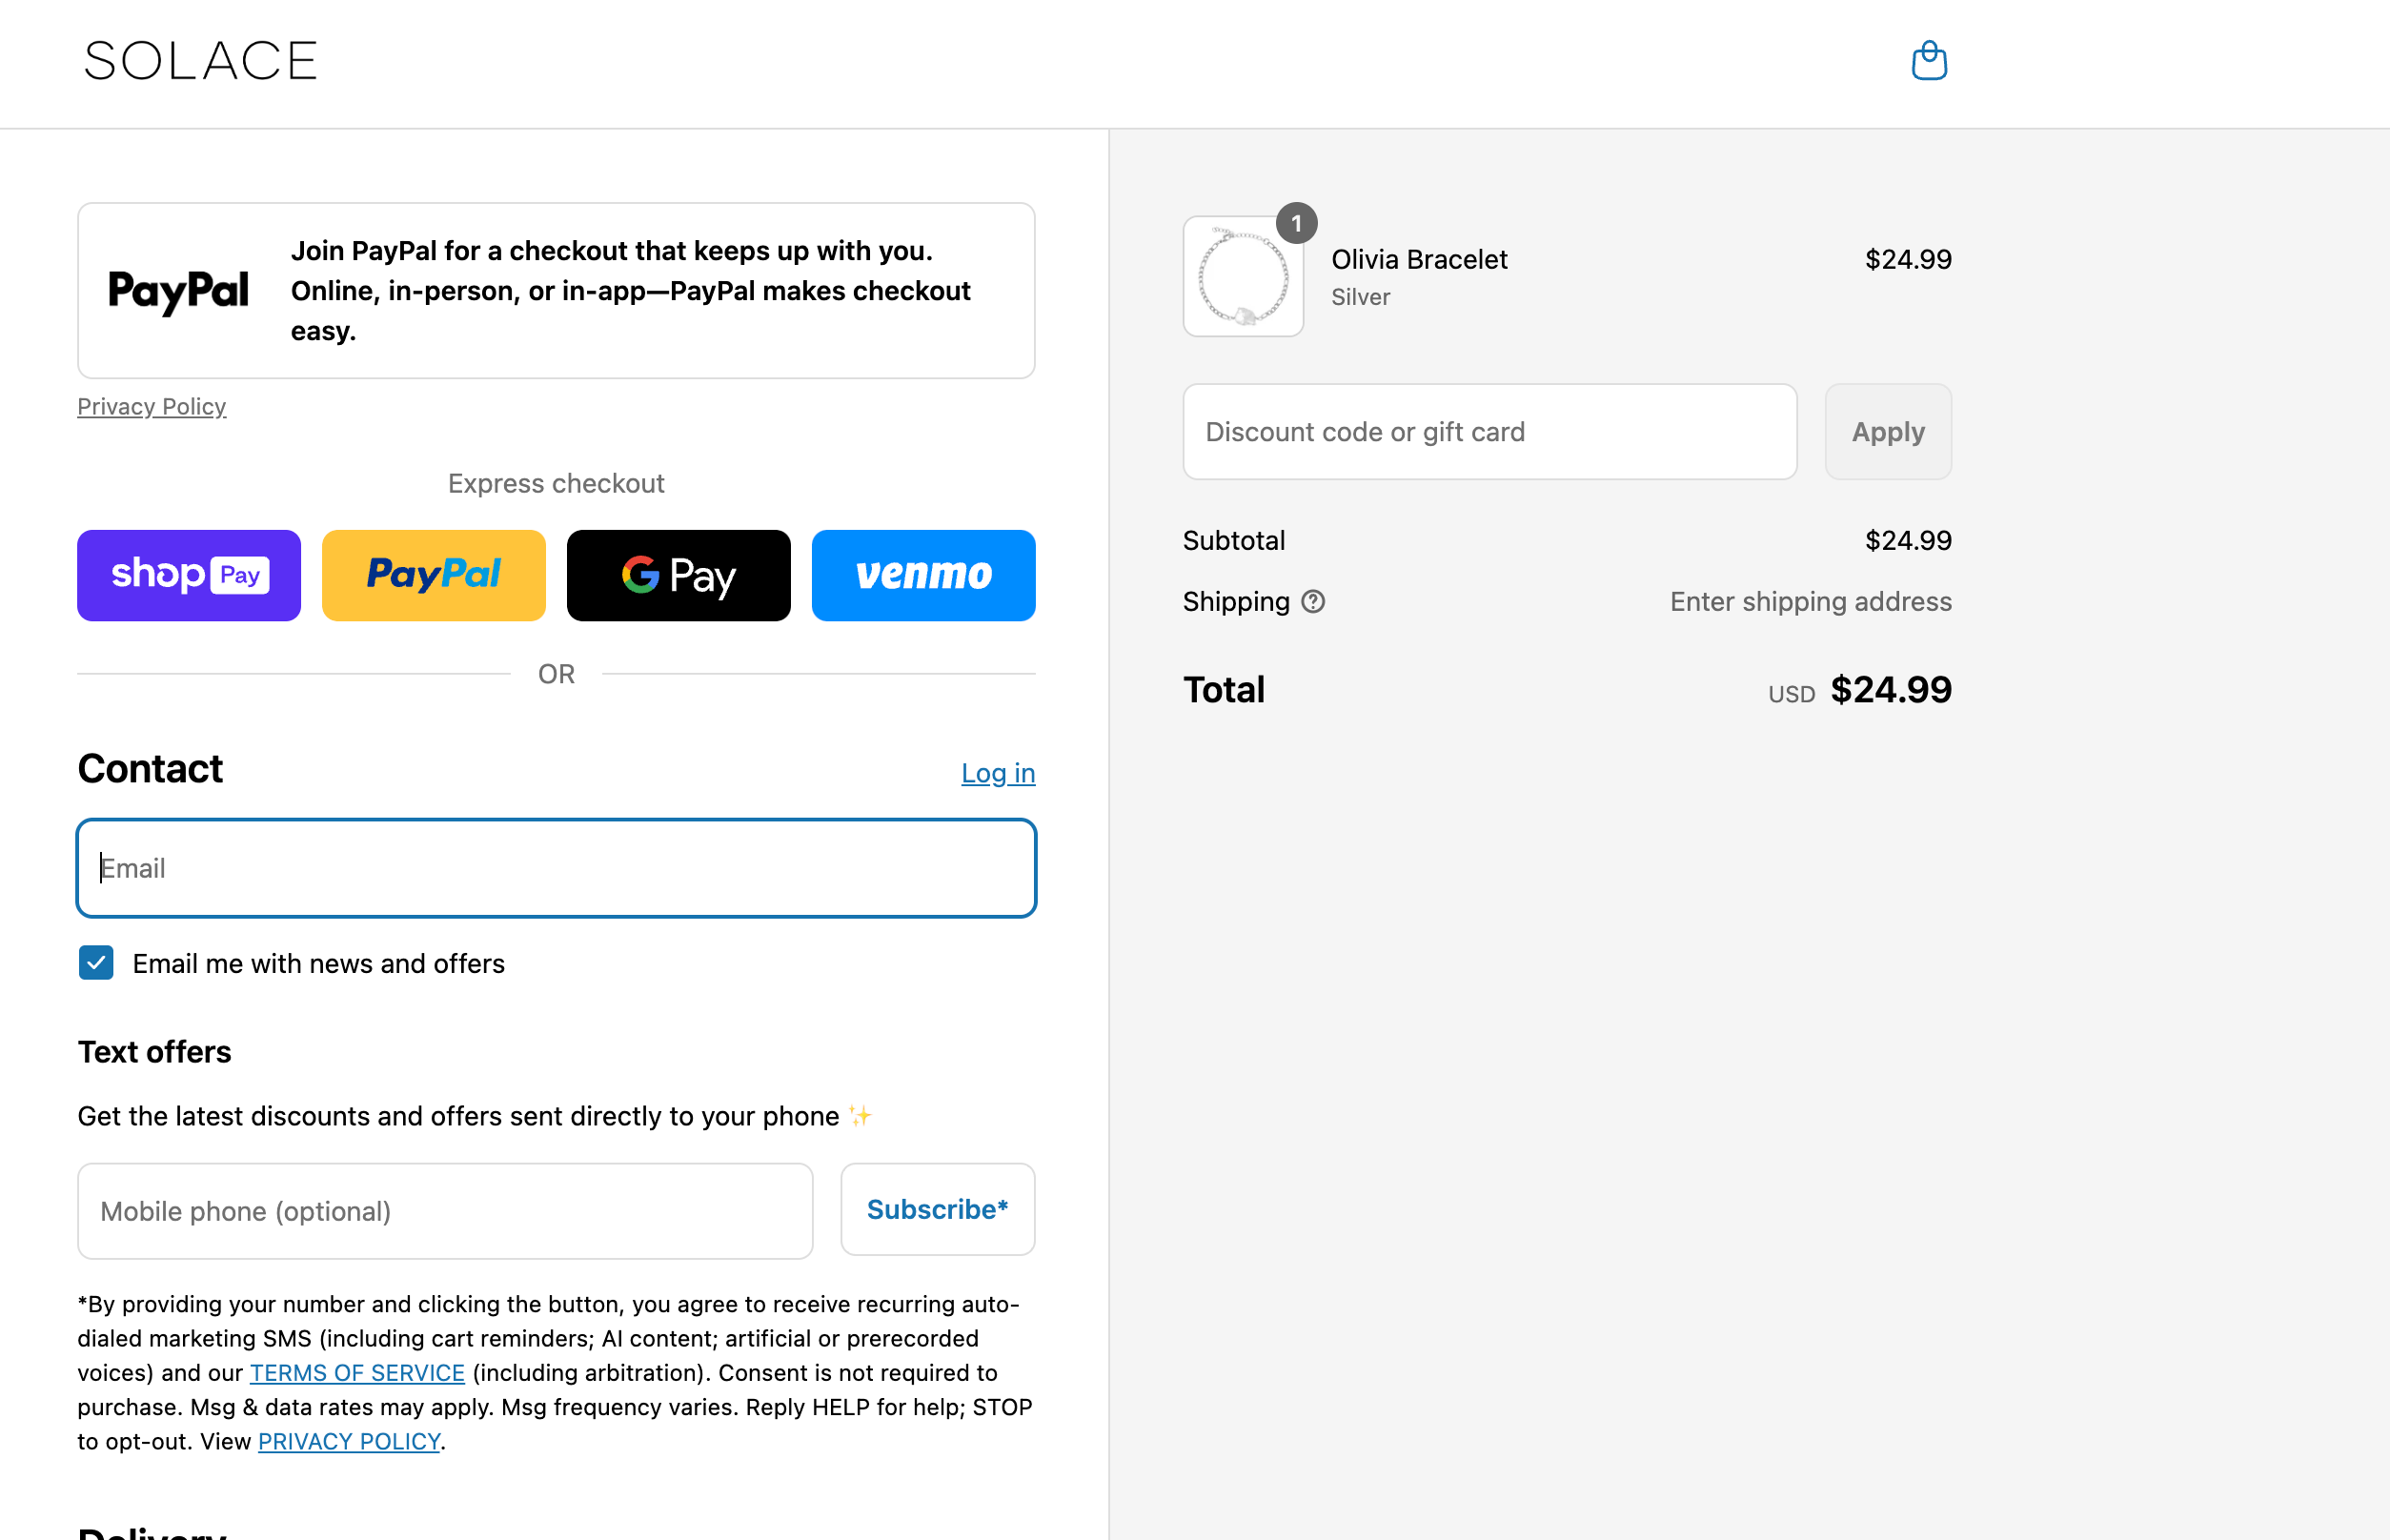This screenshot has width=2390, height=1540.
Task: Select PayPal express checkout
Action: (x=433, y=575)
